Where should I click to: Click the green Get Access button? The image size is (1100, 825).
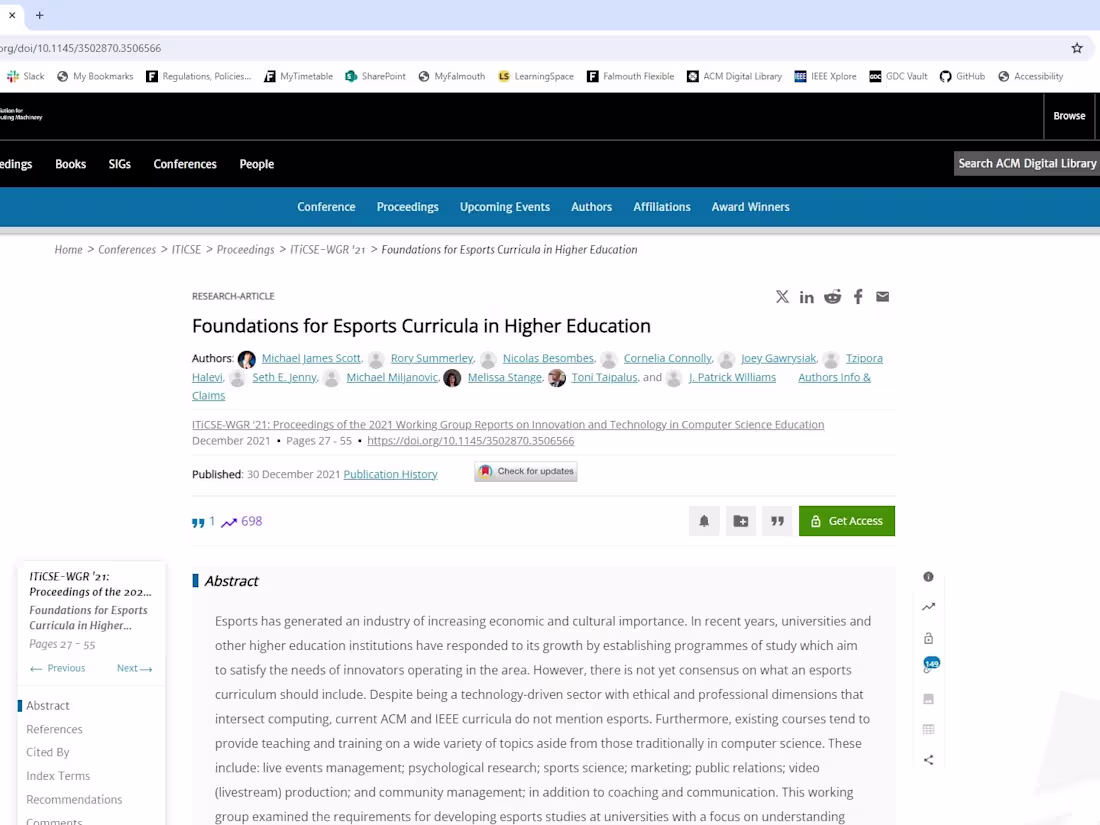tap(847, 520)
